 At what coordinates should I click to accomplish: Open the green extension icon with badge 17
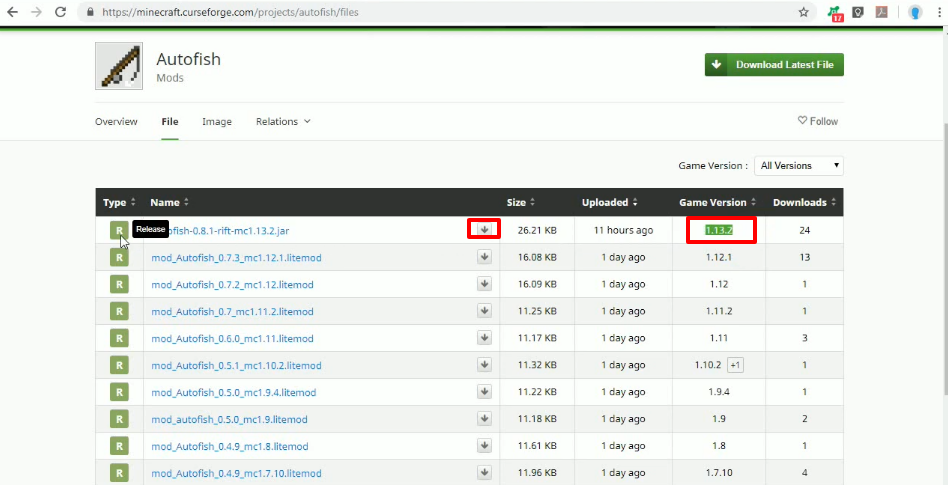(x=835, y=13)
